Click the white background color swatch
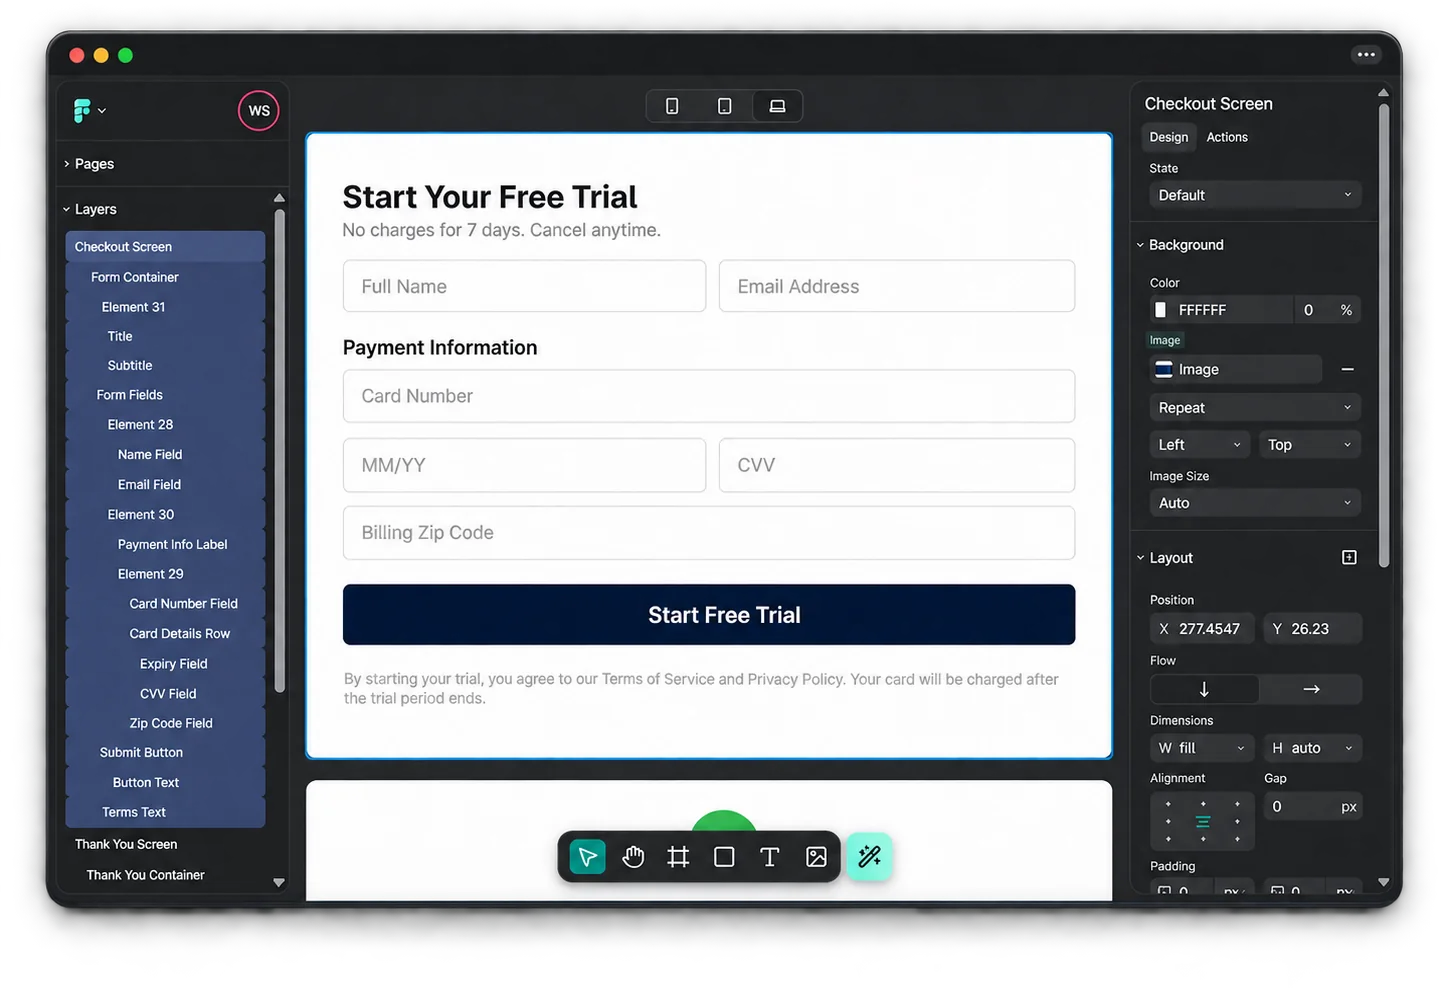1439x992 pixels. pyautogui.click(x=1160, y=310)
